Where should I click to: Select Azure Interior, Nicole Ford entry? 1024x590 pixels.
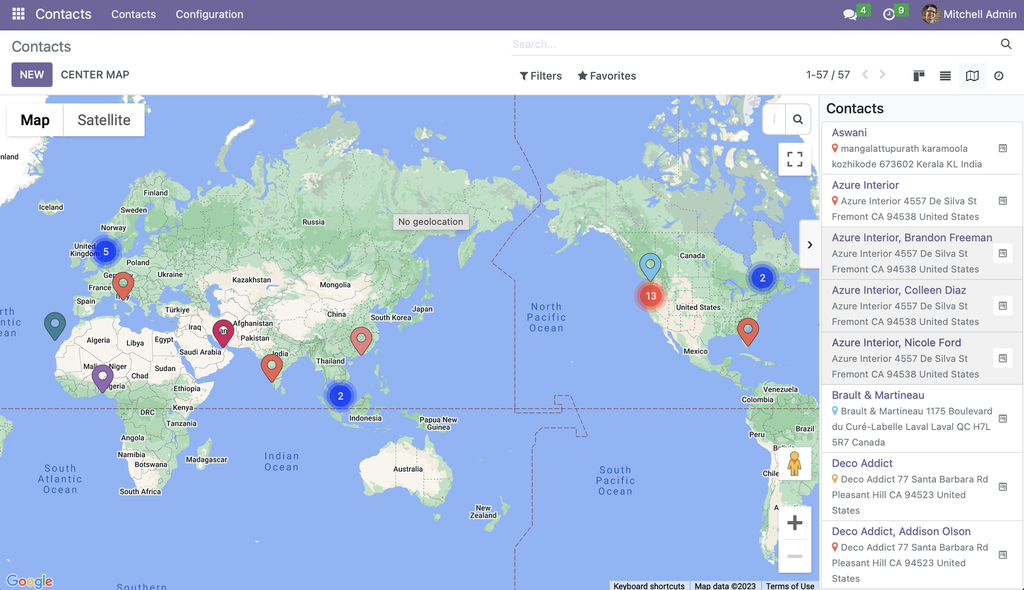point(896,342)
